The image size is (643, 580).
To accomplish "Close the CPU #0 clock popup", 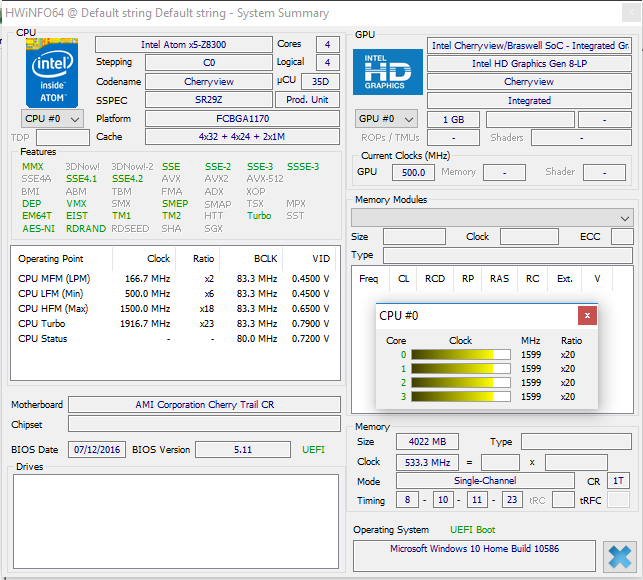I will click(587, 315).
